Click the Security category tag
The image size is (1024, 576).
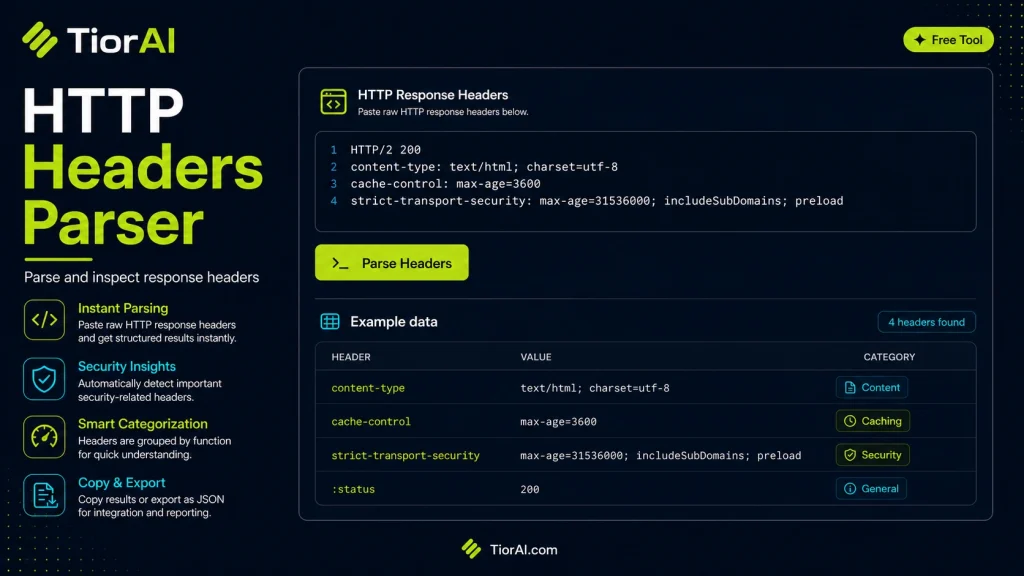(872, 455)
